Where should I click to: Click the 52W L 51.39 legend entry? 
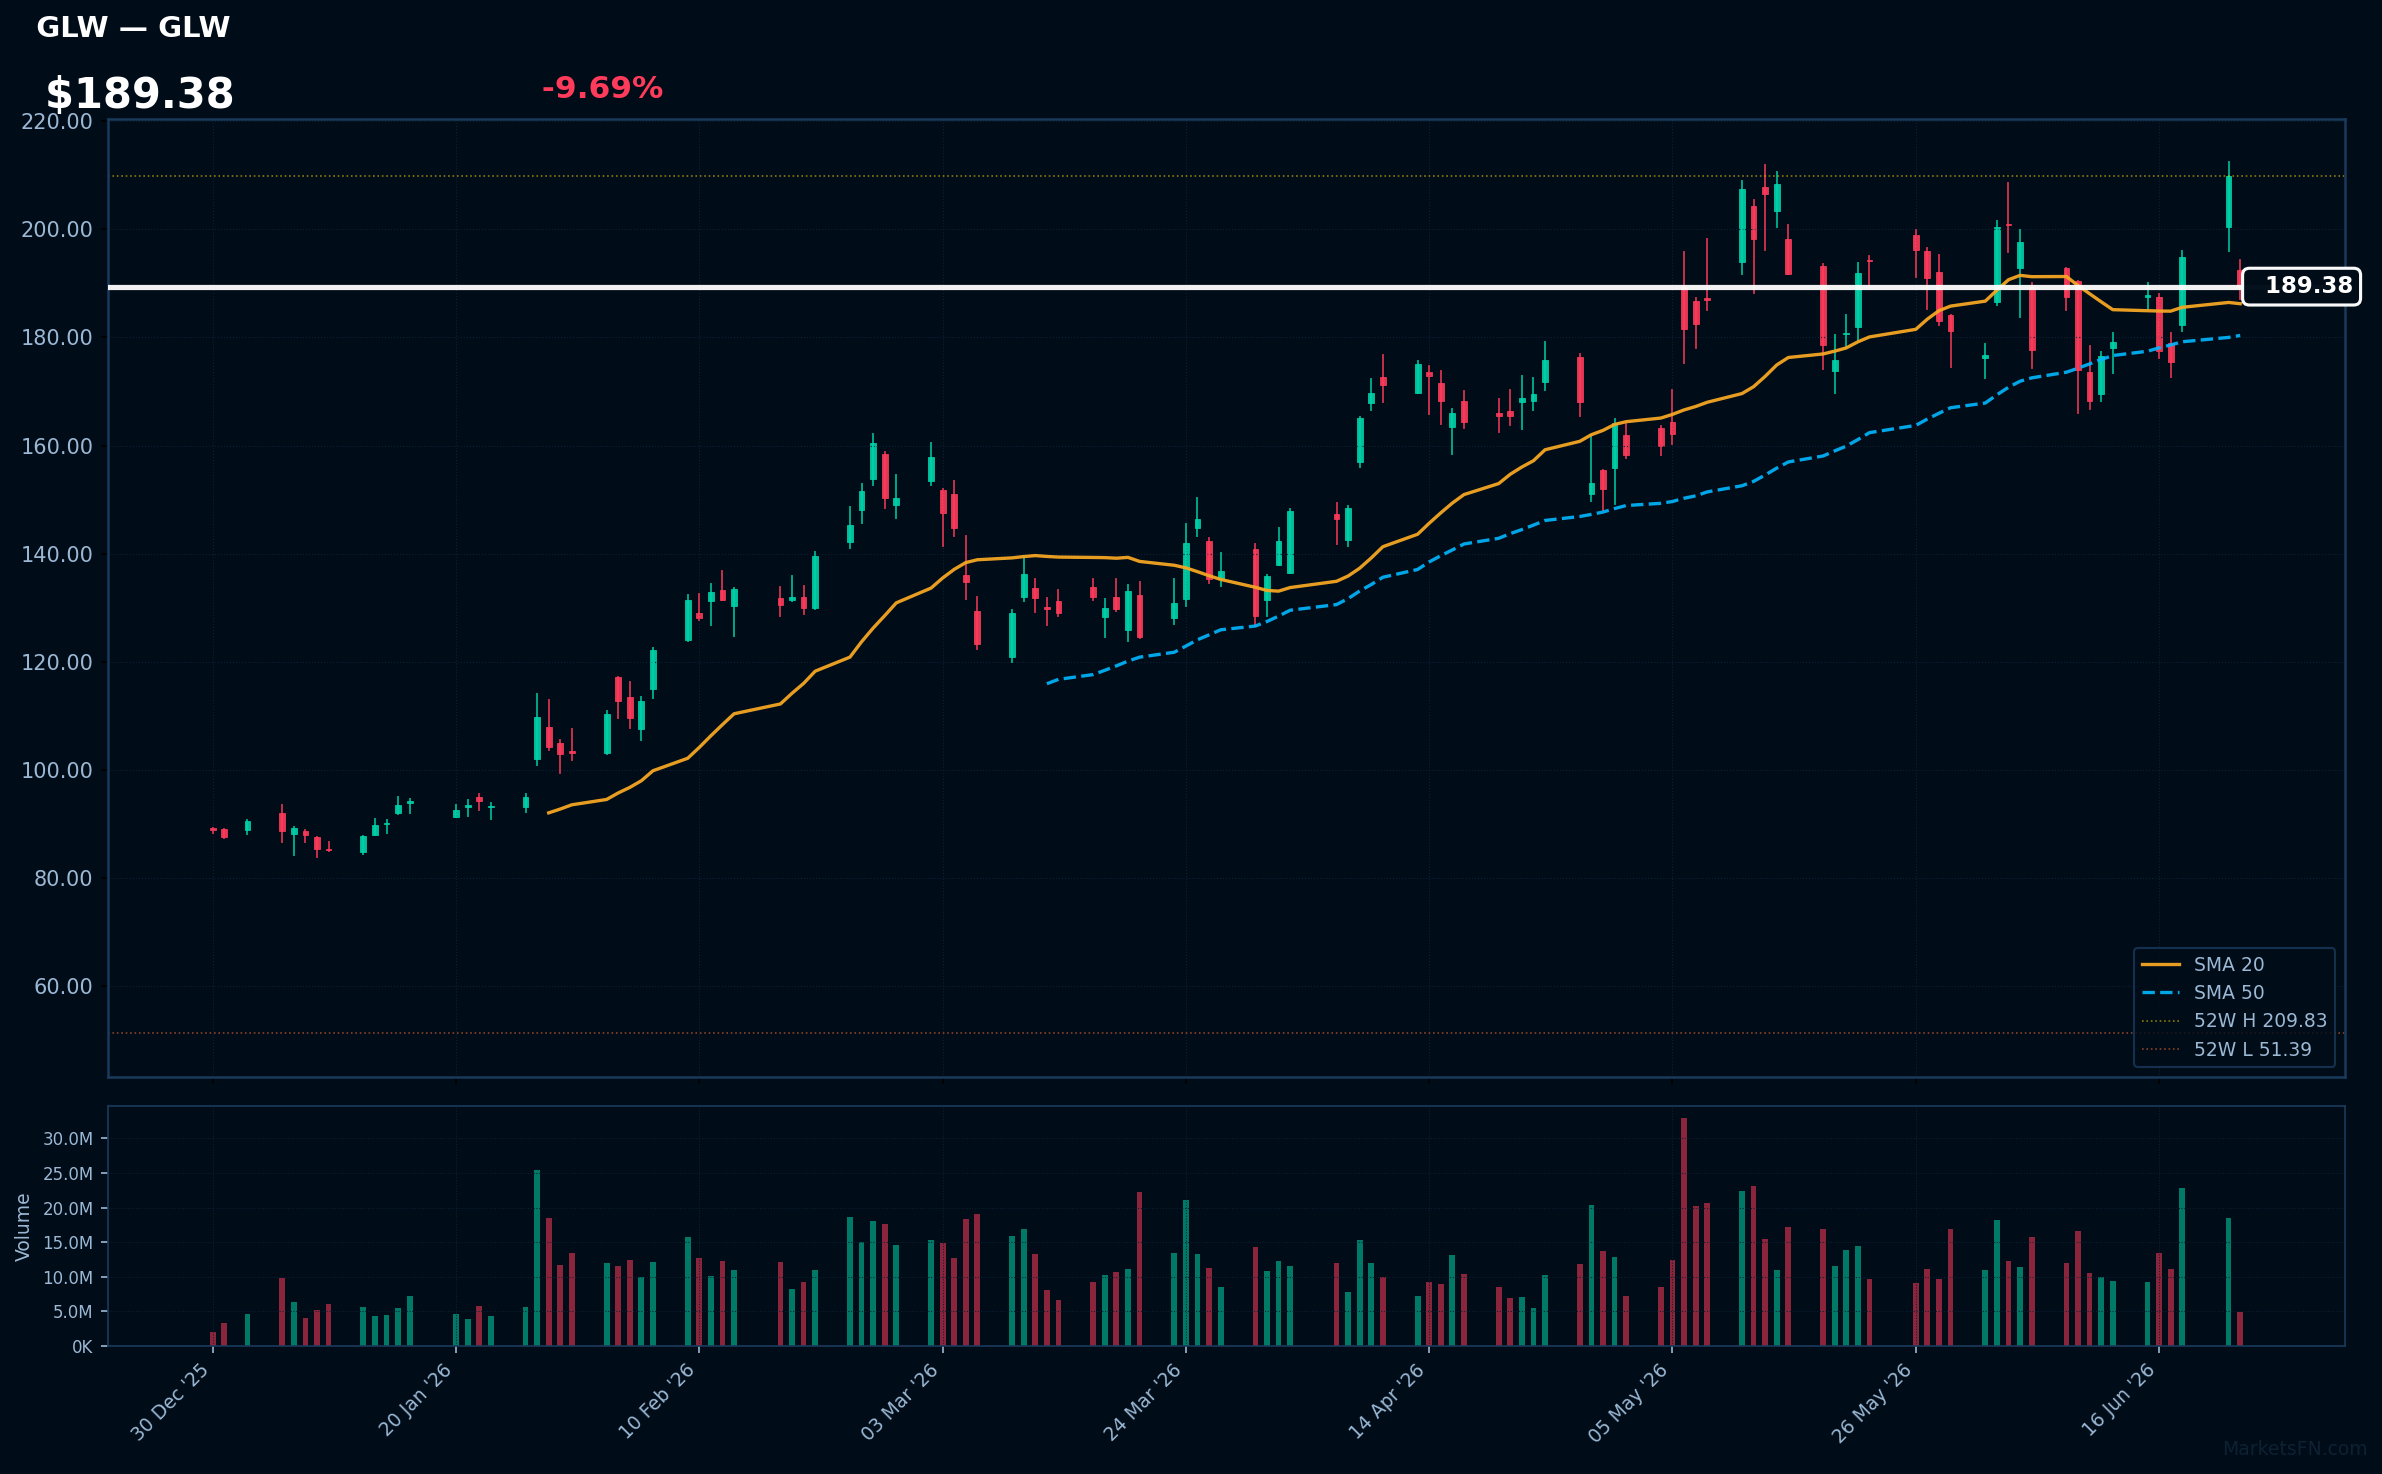coord(2226,1049)
